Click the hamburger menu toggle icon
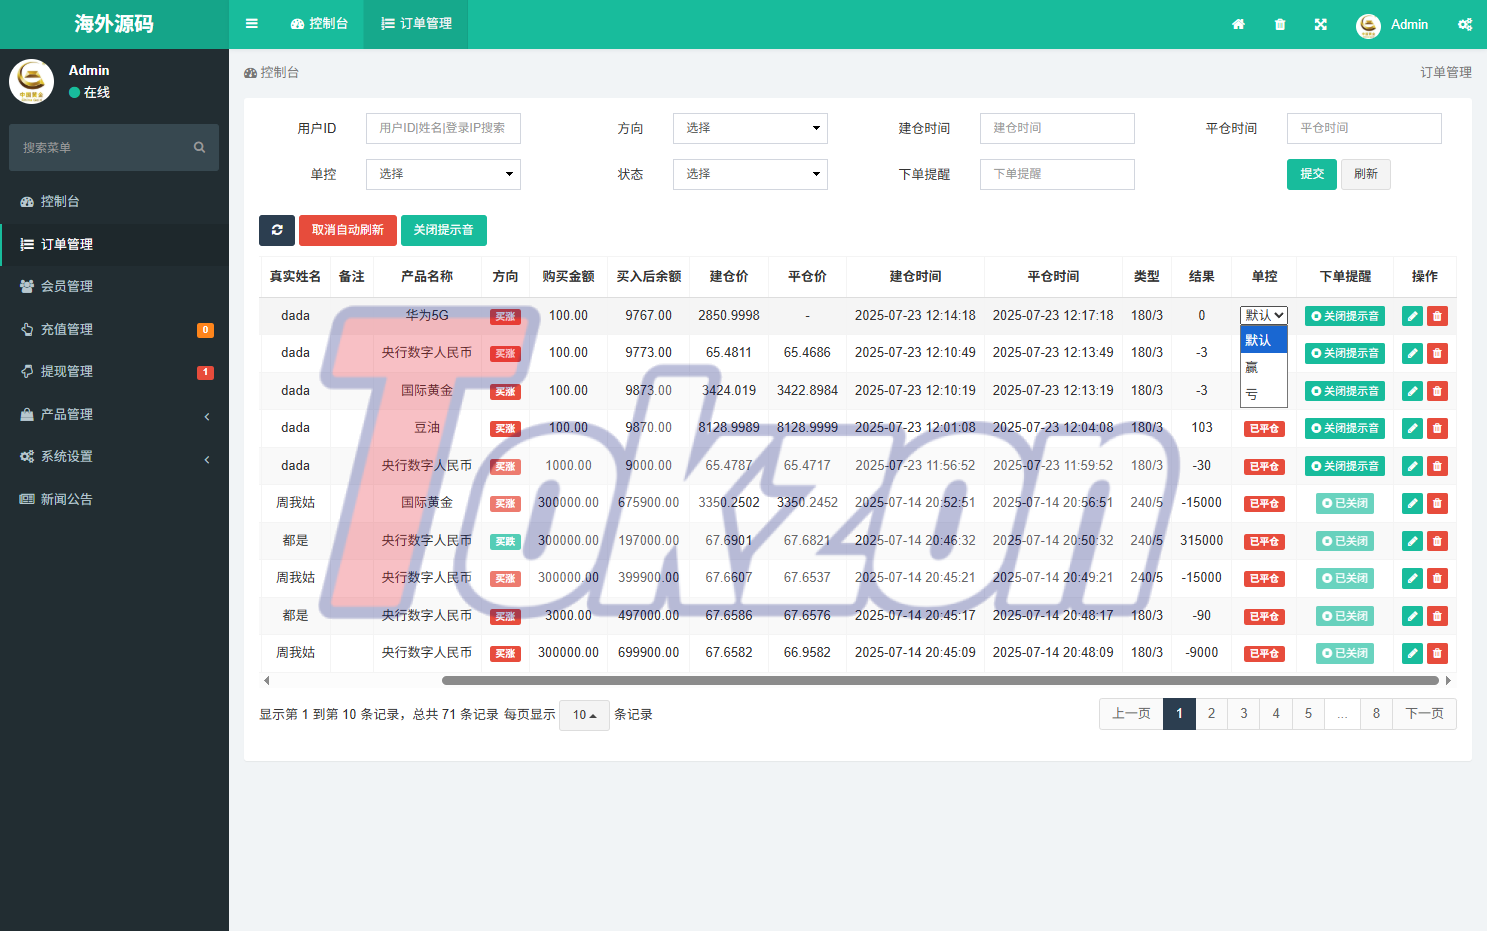The image size is (1487, 931). (252, 24)
